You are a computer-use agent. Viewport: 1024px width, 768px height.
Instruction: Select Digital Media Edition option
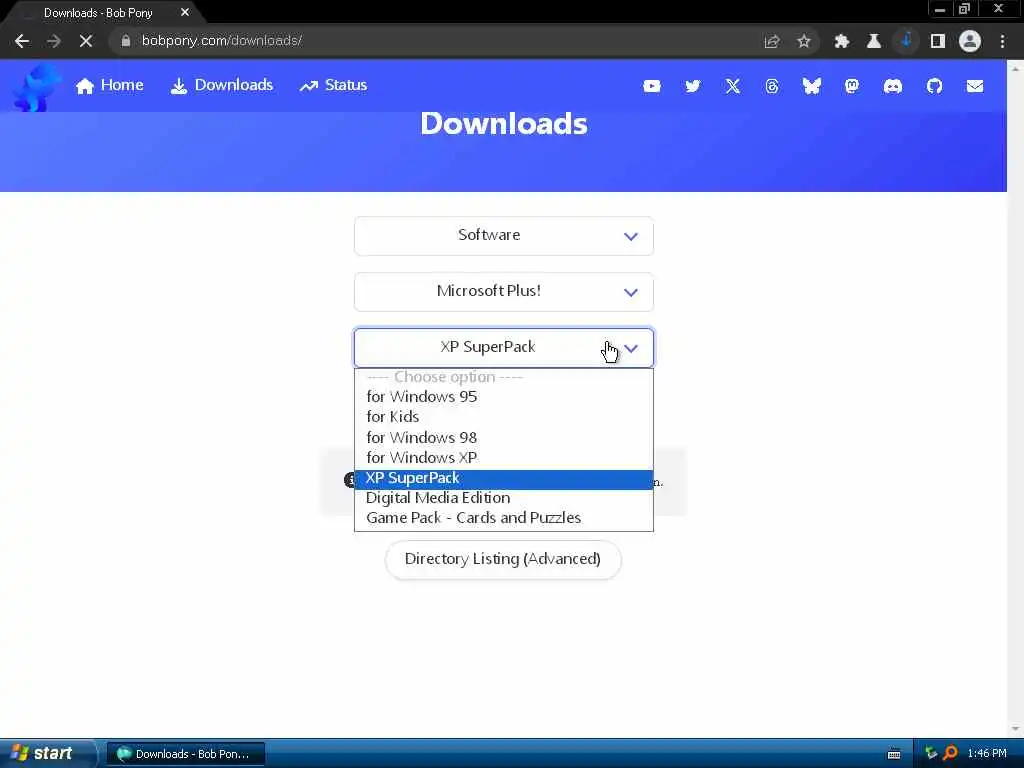pyautogui.click(x=504, y=498)
